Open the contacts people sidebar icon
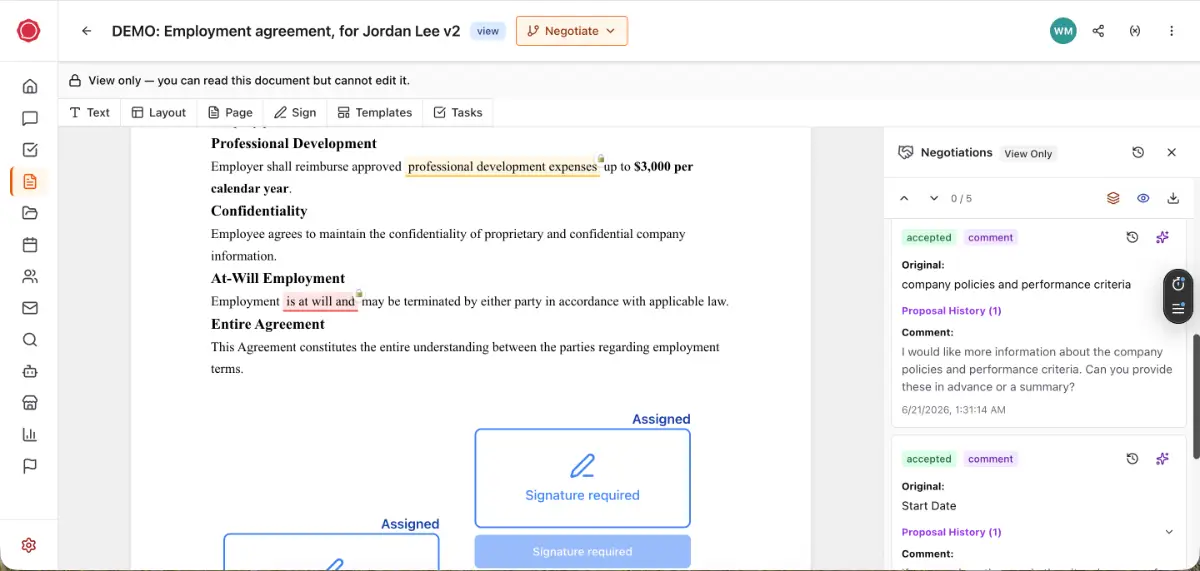The width and height of the screenshot is (1200, 571). [x=30, y=276]
